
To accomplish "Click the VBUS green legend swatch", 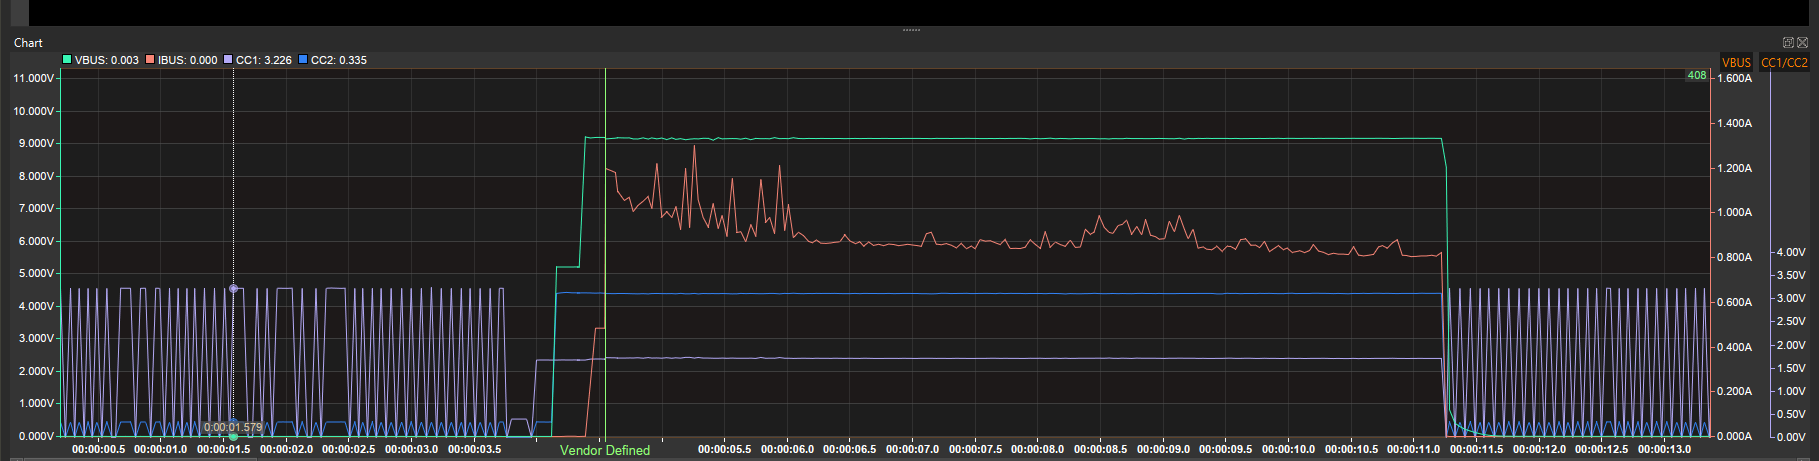I will (x=67, y=60).
